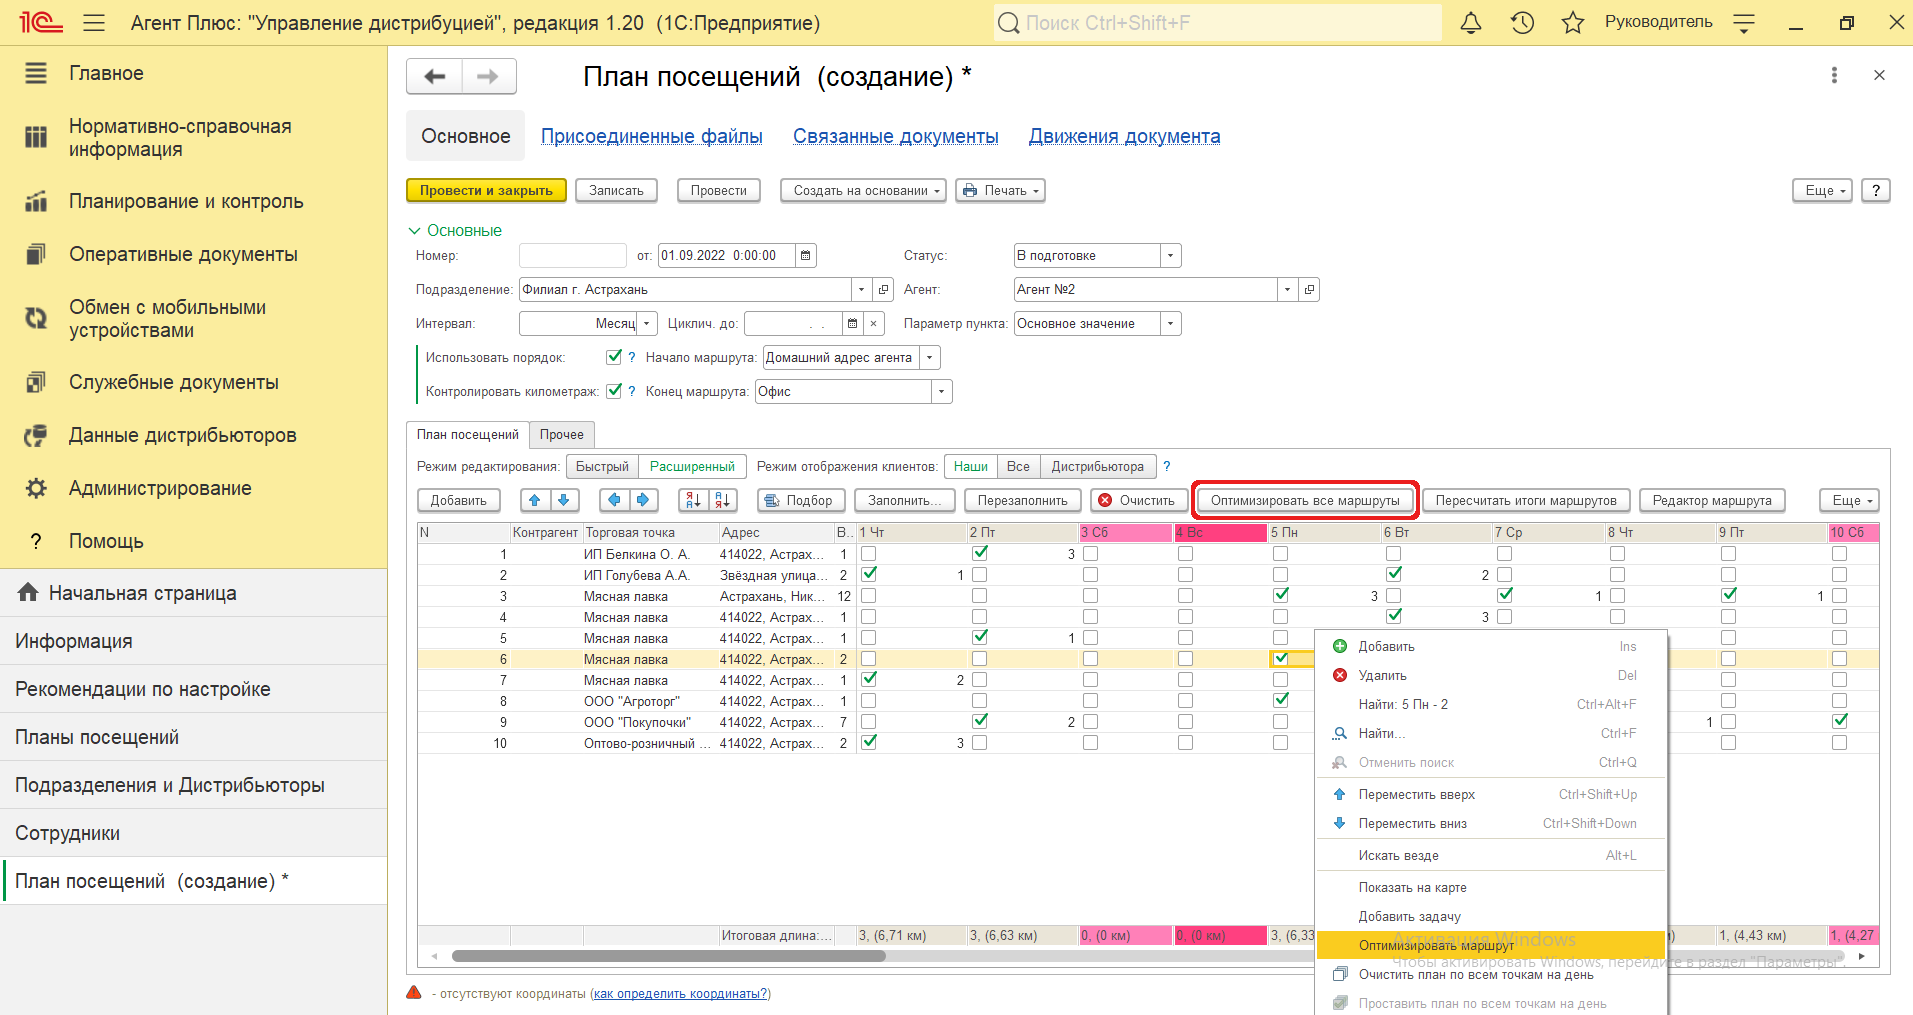Open Печать dropdown button
Screen dimensions: 1913x1015
pyautogui.click(x=1000, y=190)
